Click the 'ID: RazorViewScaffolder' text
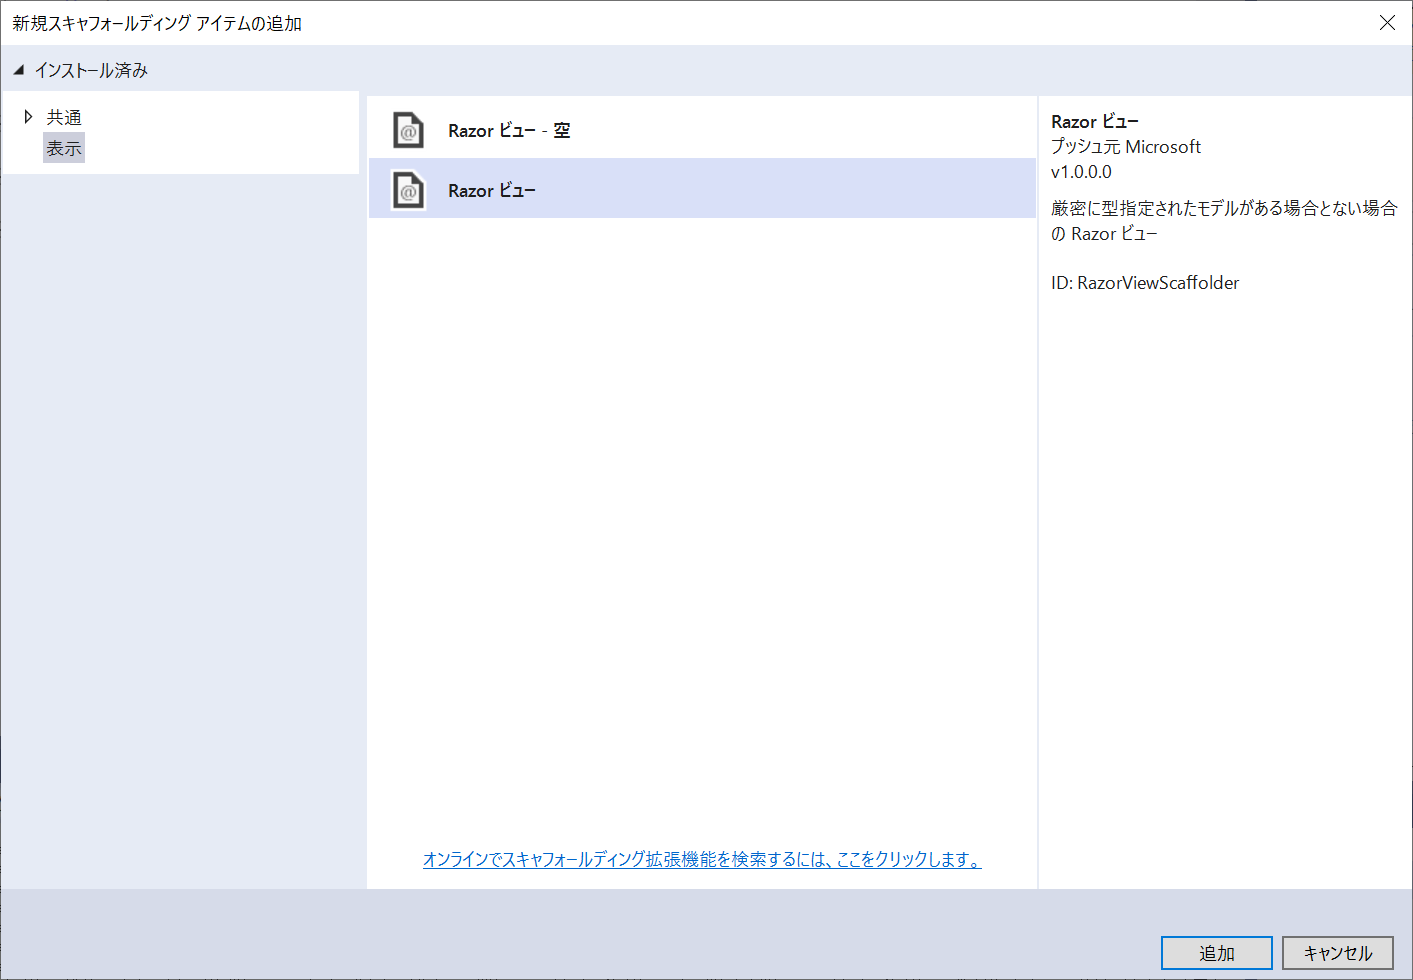The width and height of the screenshot is (1413, 980). click(x=1145, y=283)
